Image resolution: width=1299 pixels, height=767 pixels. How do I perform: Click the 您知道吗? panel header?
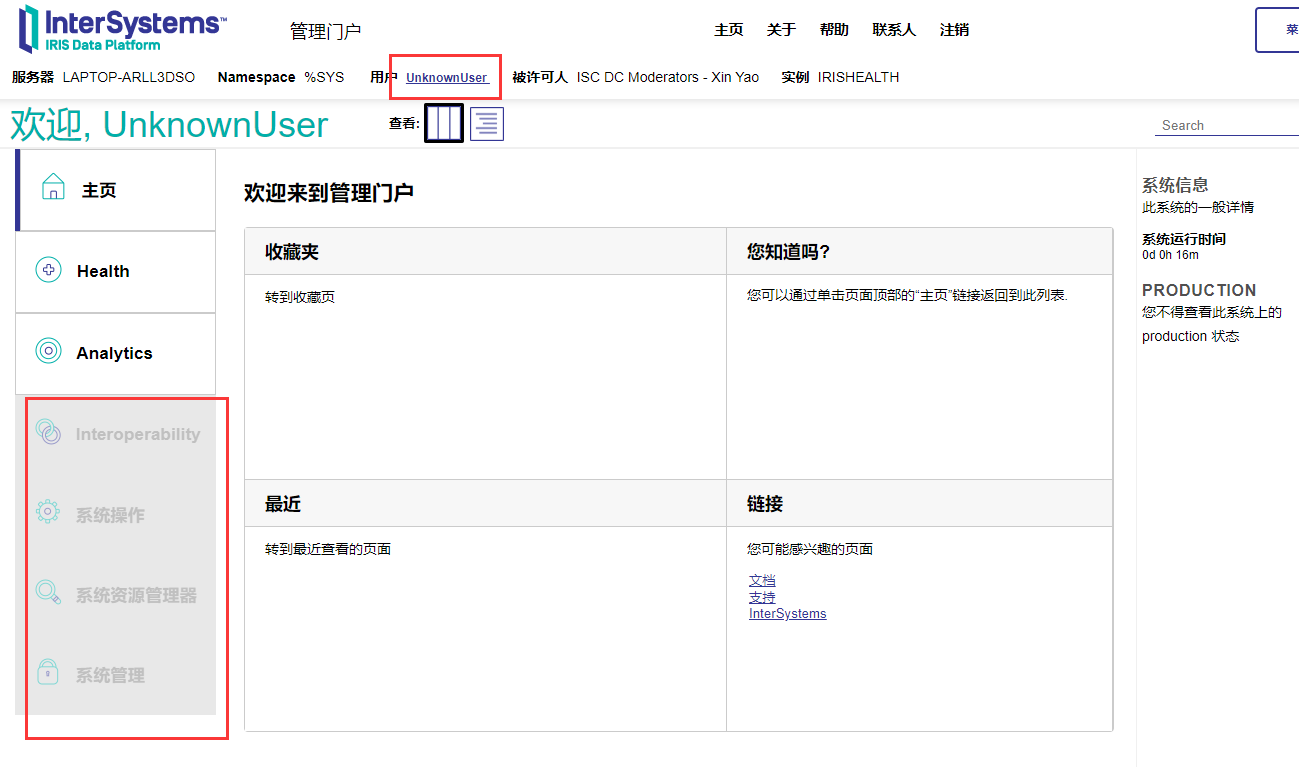pos(919,251)
